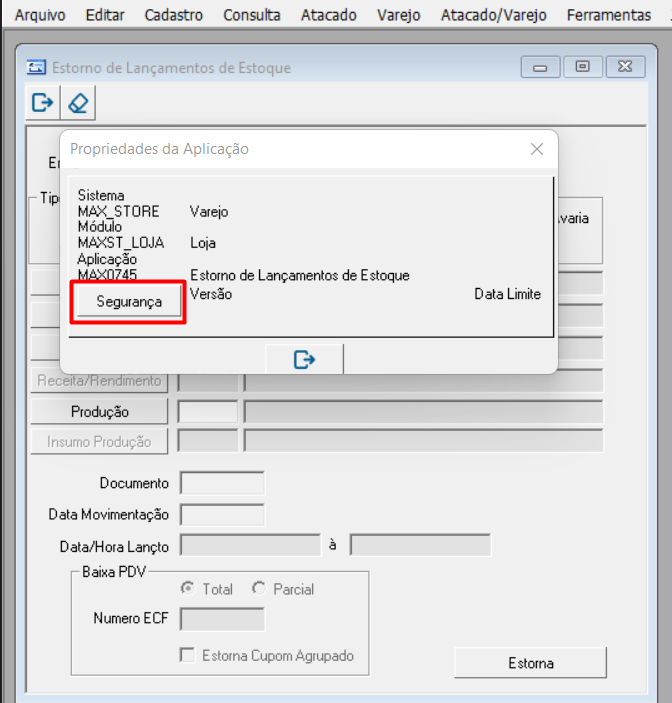Close the Propriedades da Aplicação dialog
Image resolution: width=672 pixels, height=703 pixels.
coord(537,149)
